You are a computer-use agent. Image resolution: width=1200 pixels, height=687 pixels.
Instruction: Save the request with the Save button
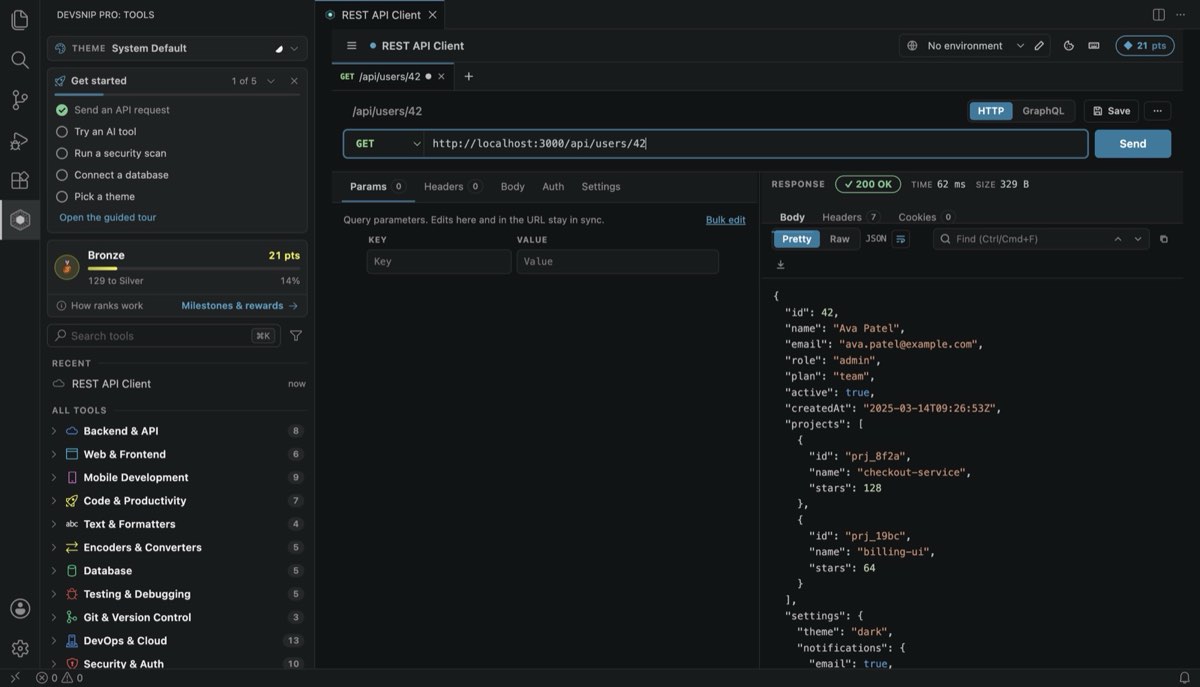(x=1111, y=111)
